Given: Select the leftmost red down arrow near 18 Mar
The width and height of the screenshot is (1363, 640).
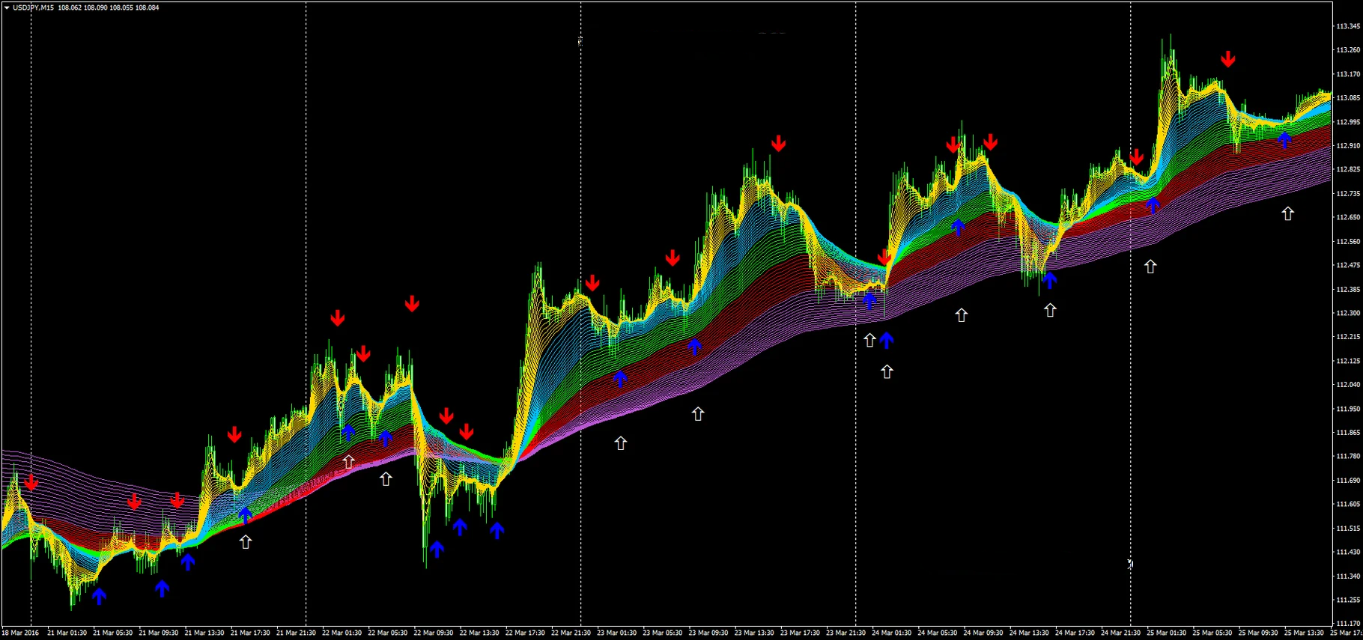Looking at the screenshot, I should pyautogui.click(x=30, y=483).
